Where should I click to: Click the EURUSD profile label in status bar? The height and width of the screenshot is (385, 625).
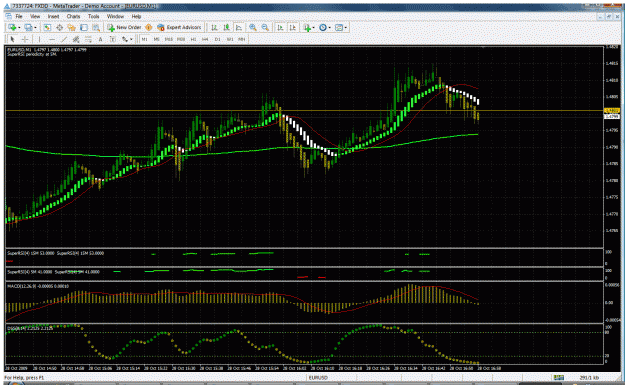(318, 377)
